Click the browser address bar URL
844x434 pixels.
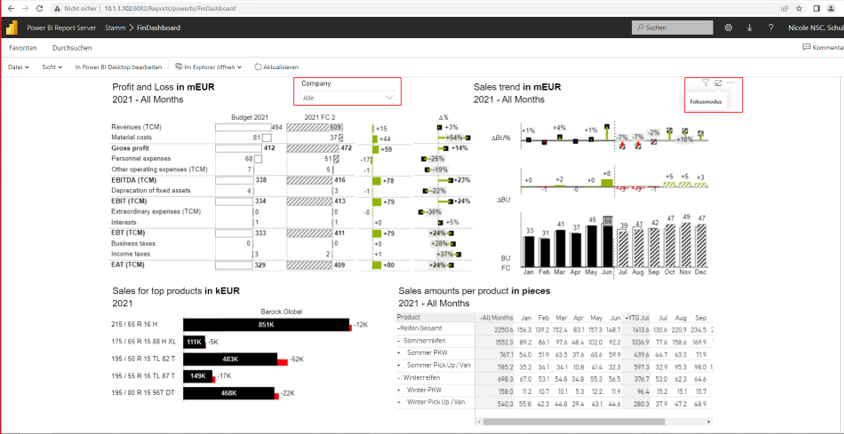172,9
